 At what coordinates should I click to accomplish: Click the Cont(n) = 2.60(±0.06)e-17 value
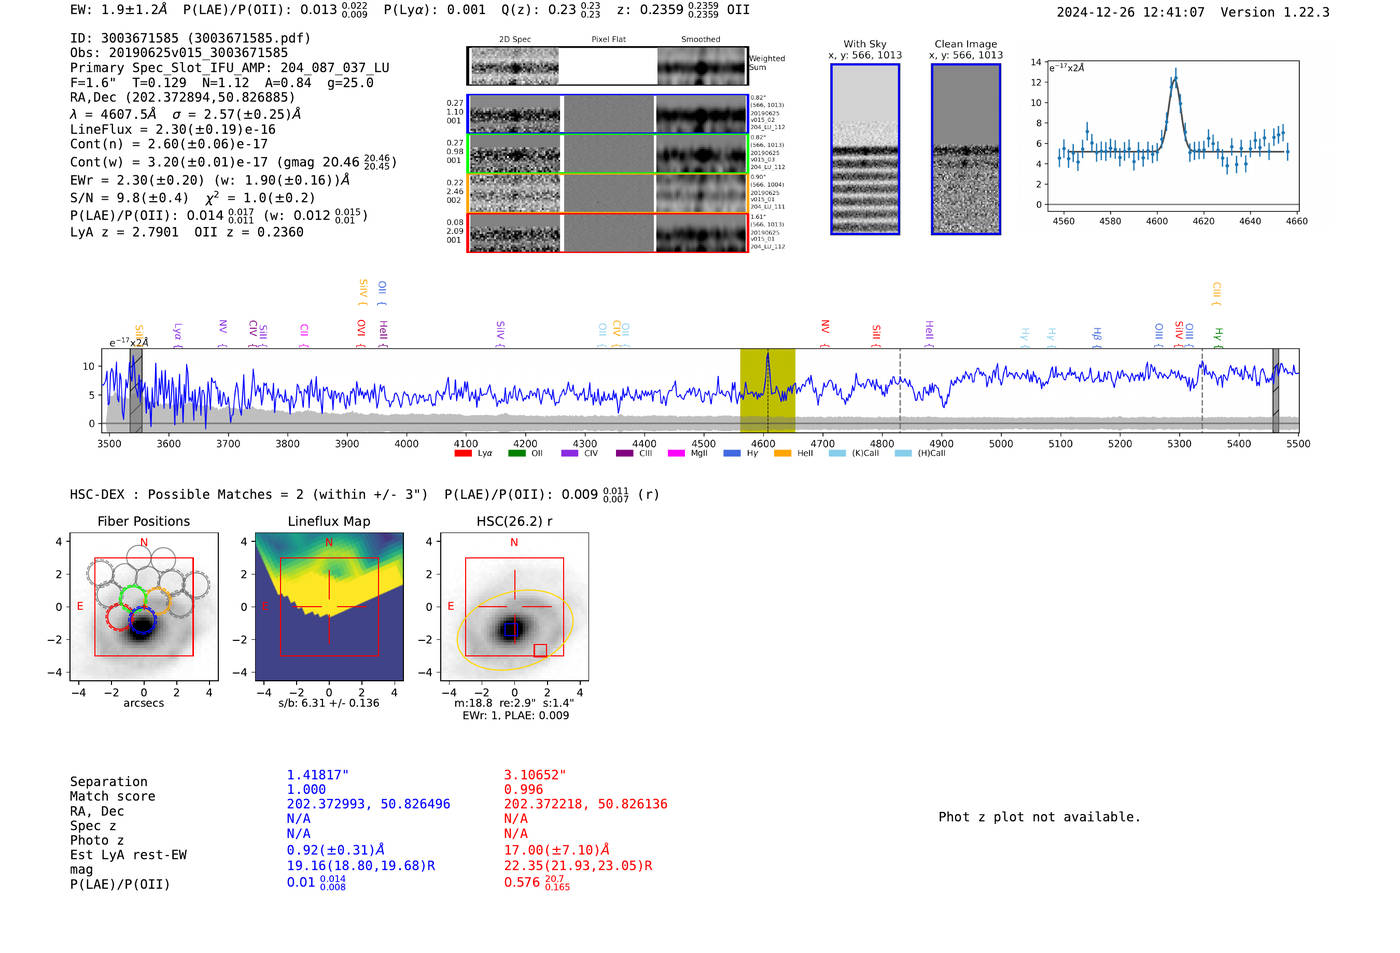point(169,144)
